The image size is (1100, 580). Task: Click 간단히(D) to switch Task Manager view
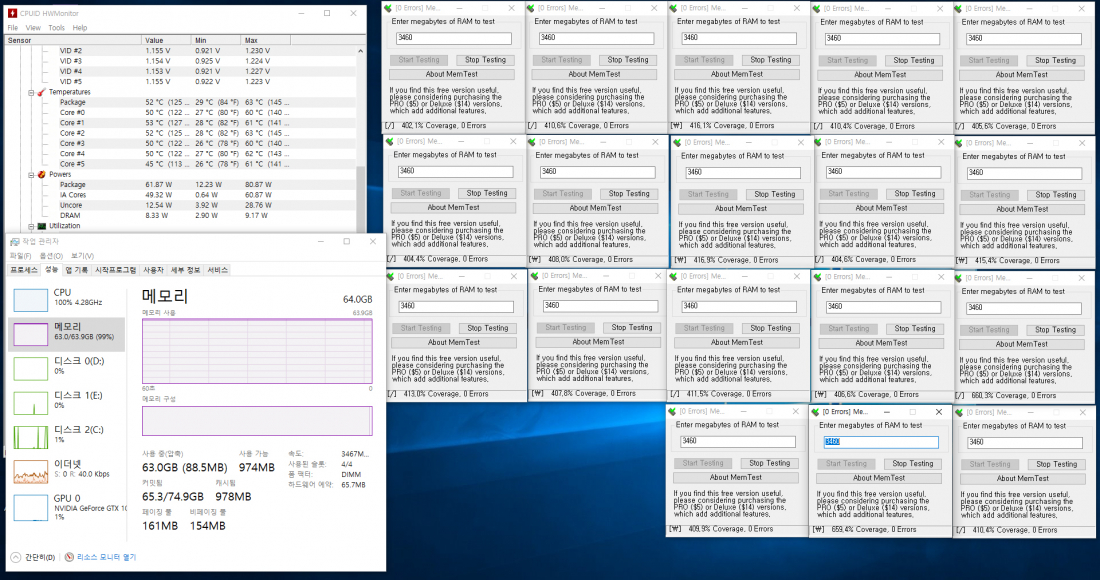tap(40, 556)
